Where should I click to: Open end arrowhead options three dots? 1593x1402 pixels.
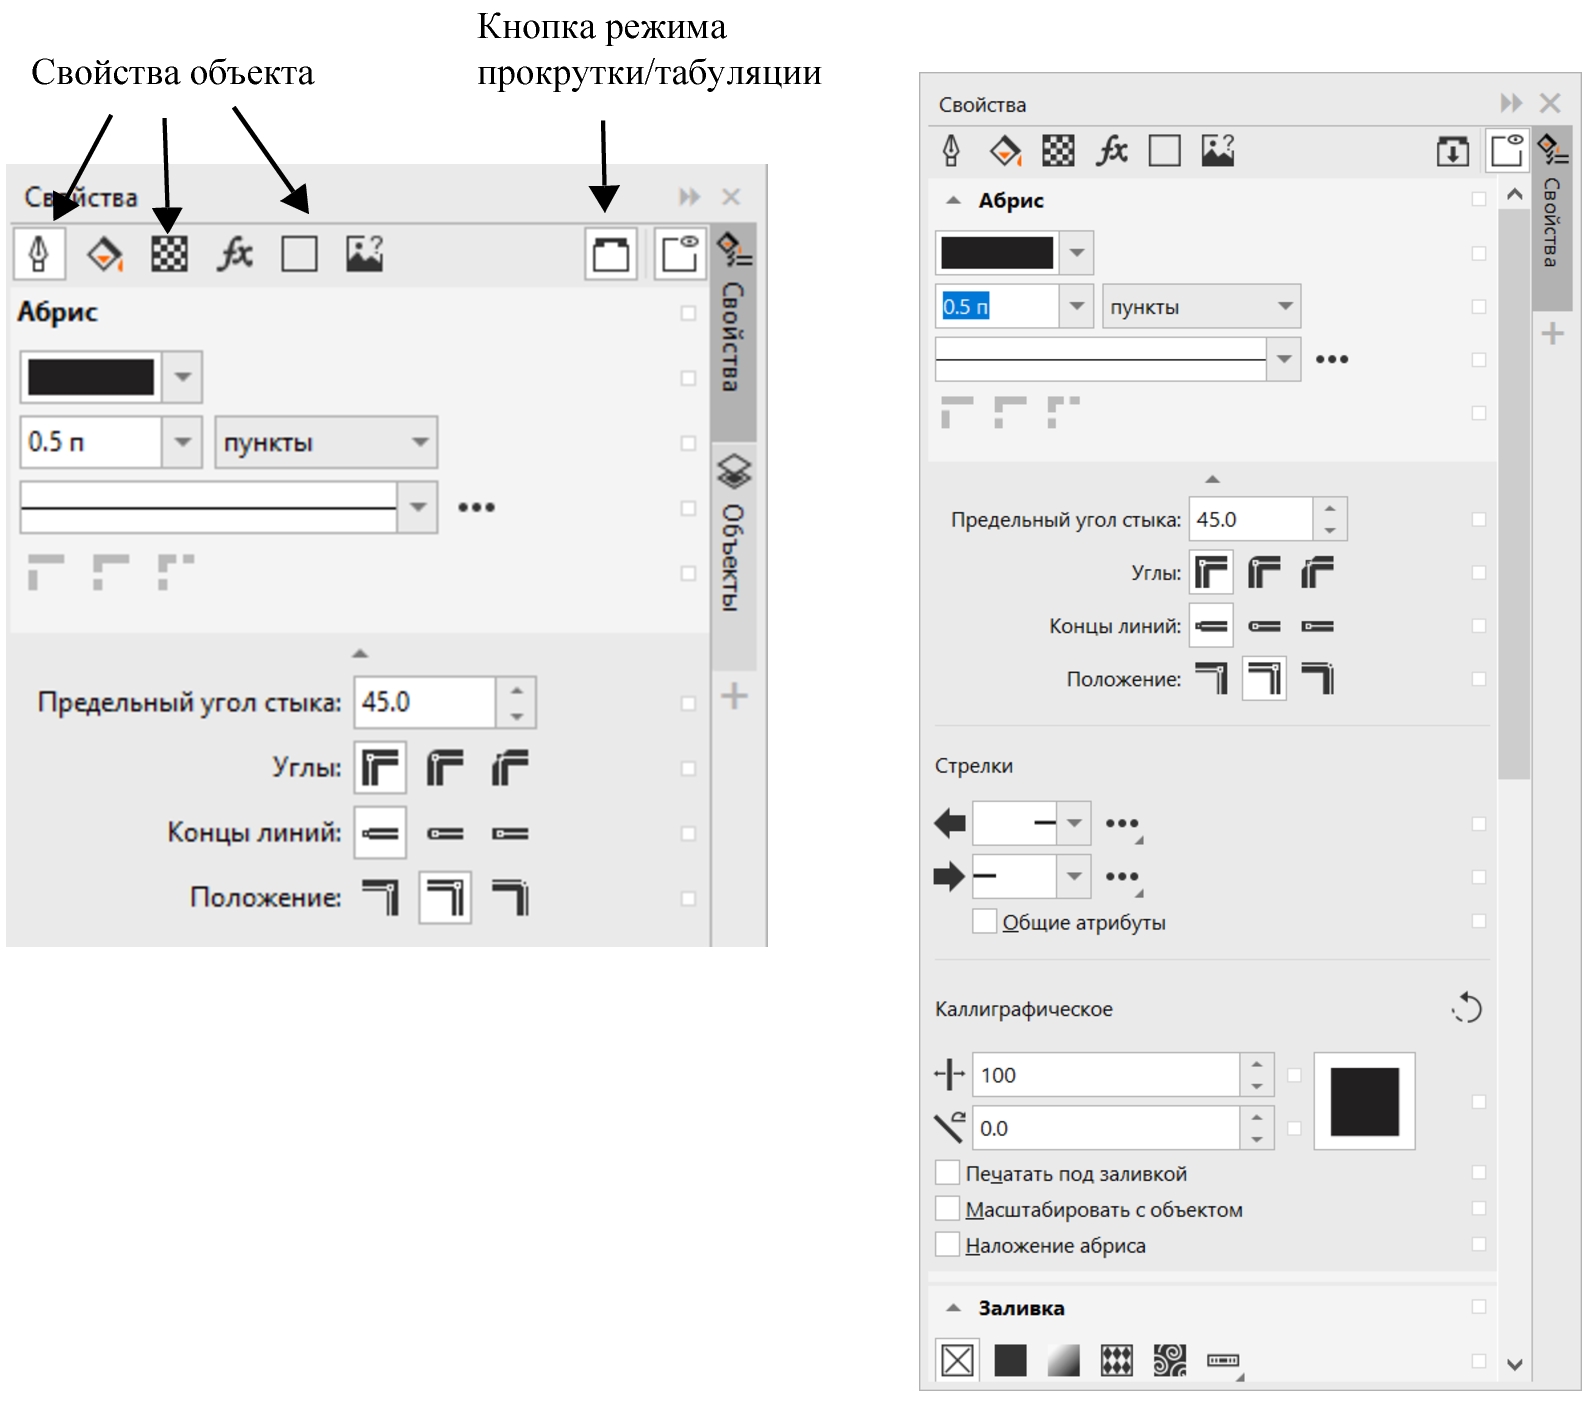coord(1122,877)
